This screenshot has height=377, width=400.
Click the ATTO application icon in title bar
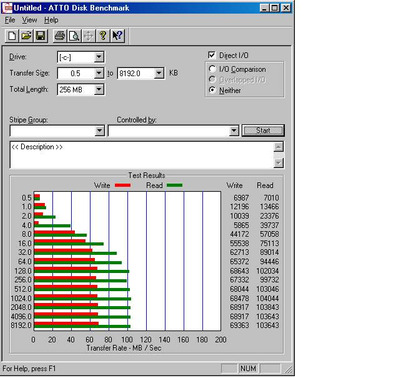coord(7,8)
